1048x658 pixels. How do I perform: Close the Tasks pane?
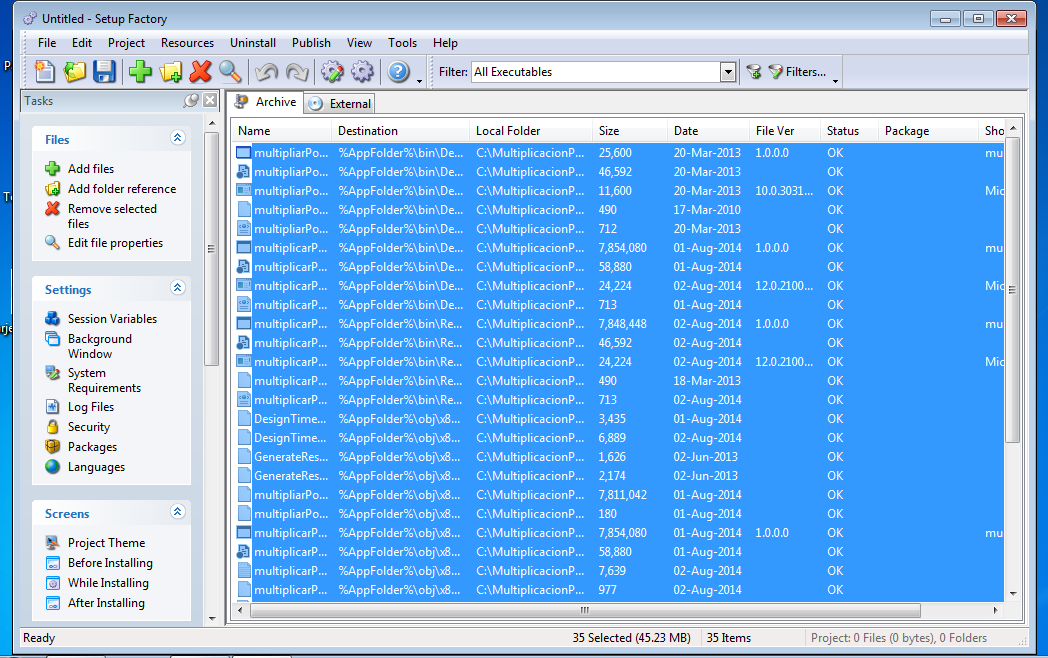210,100
